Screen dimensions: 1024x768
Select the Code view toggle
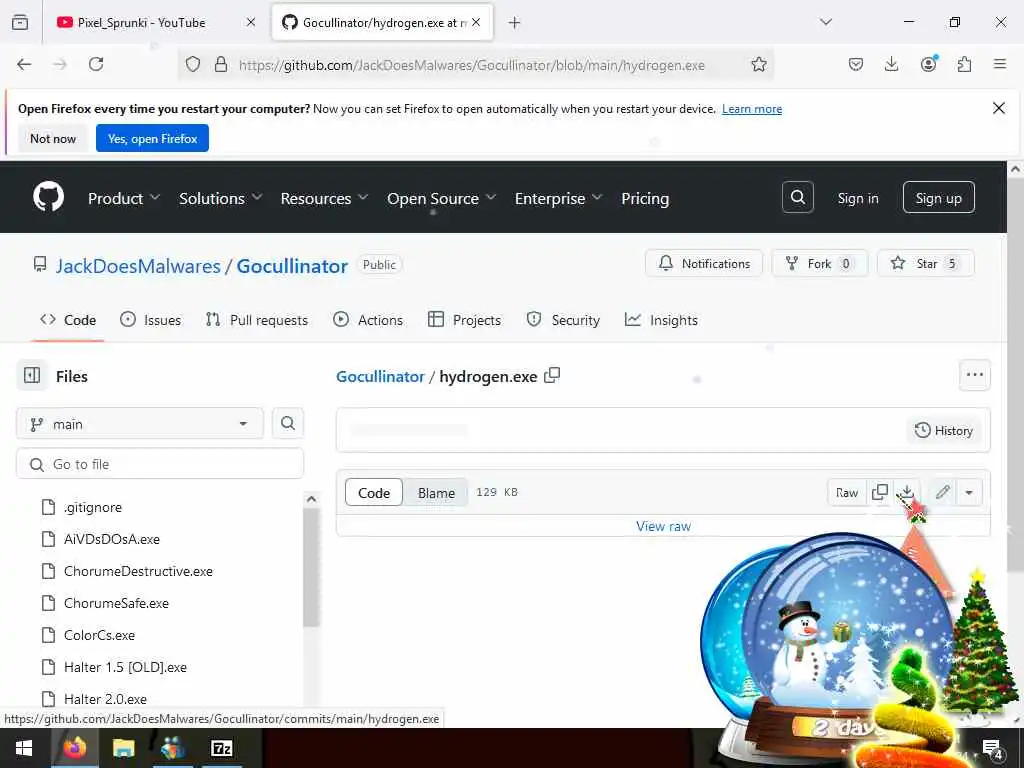(x=374, y=492)
